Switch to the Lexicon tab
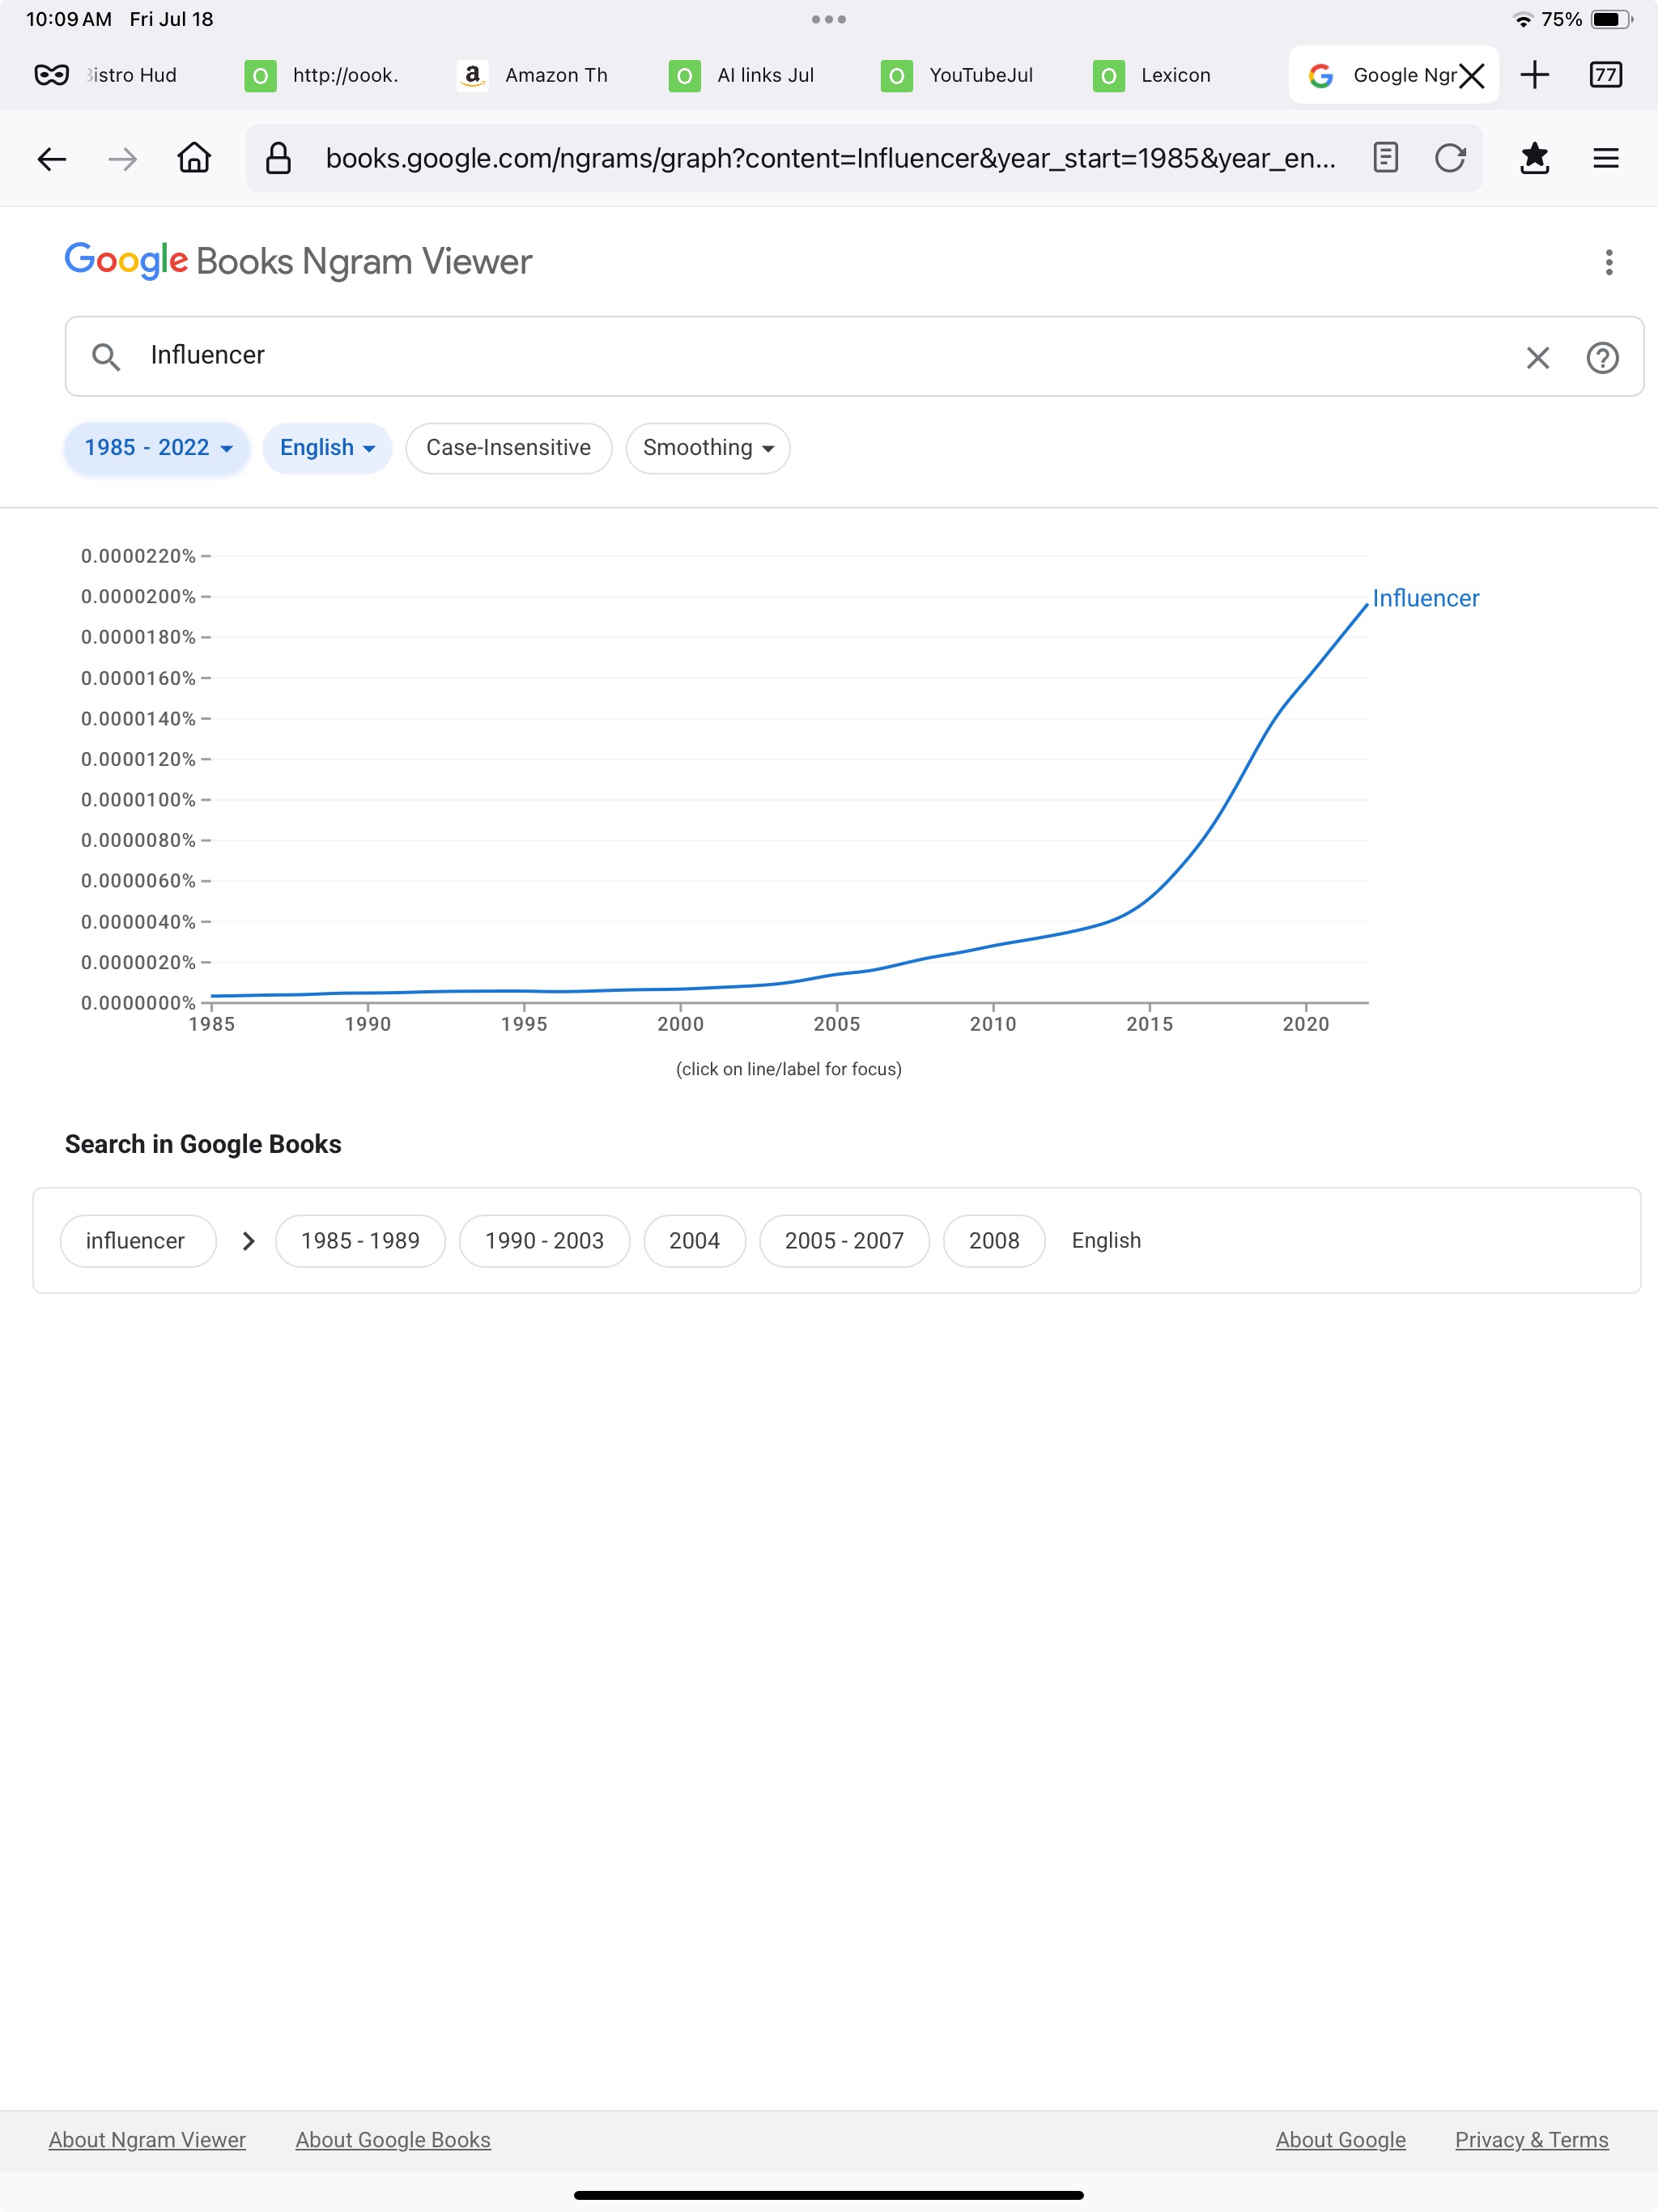Image resolution: width=1658 pixels, height=2212 pixels. [x=1152, y=75]
